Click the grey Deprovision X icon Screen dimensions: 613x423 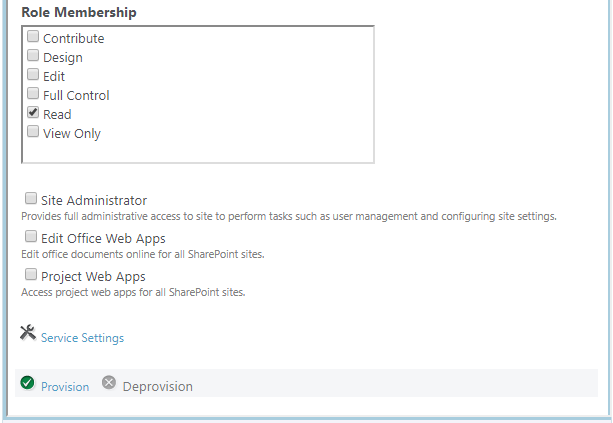click(109, 382)
